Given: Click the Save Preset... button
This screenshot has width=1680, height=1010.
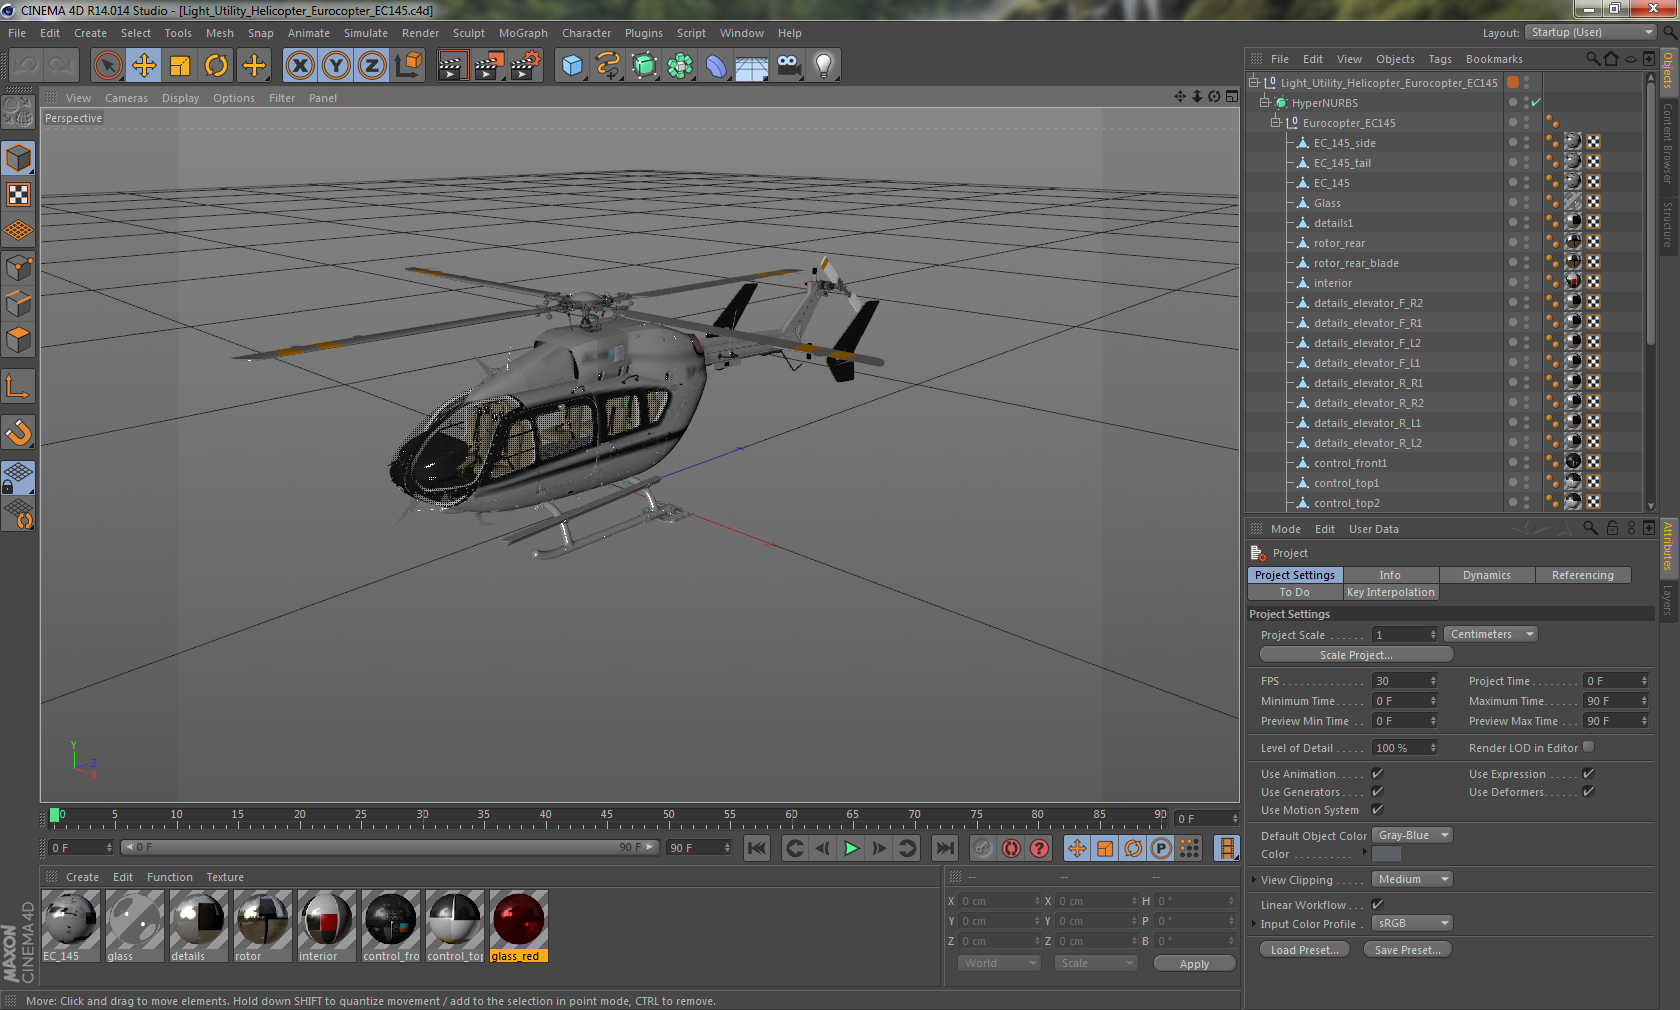Looking at the screenshot, I should click(x=1408, y=950).
